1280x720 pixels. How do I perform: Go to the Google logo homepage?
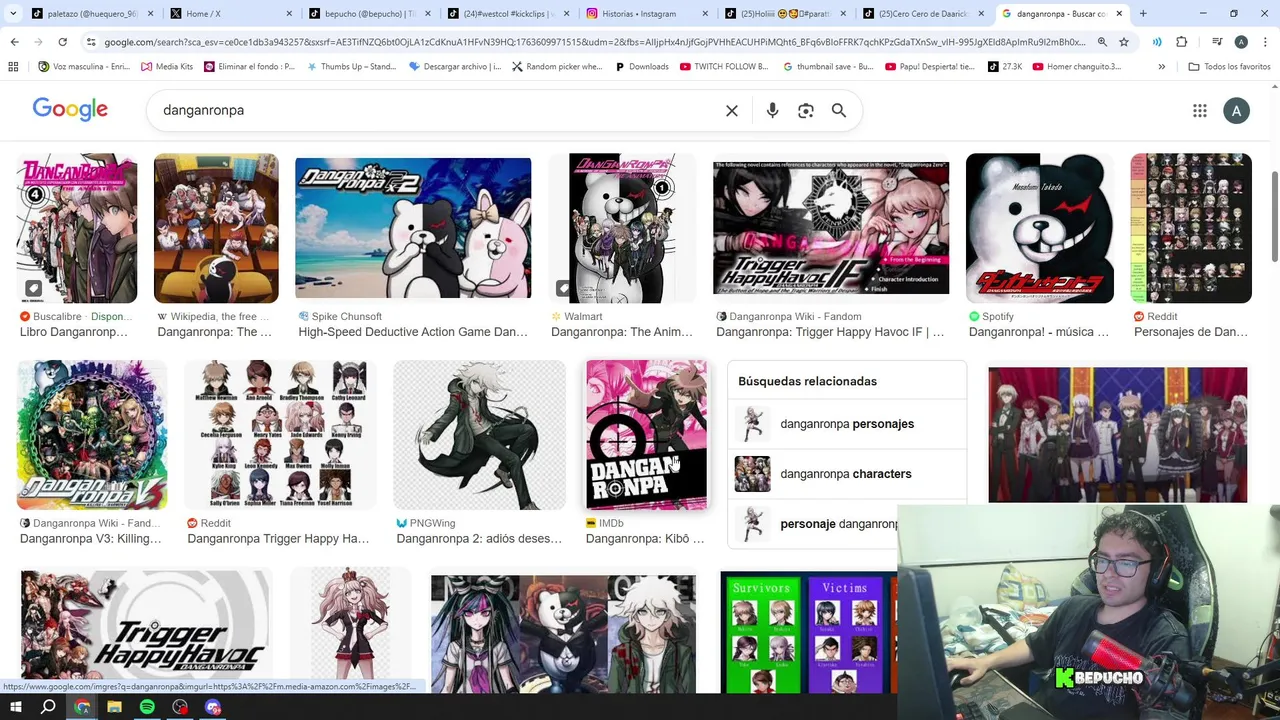pyautogui.click(x=70, y=110)
